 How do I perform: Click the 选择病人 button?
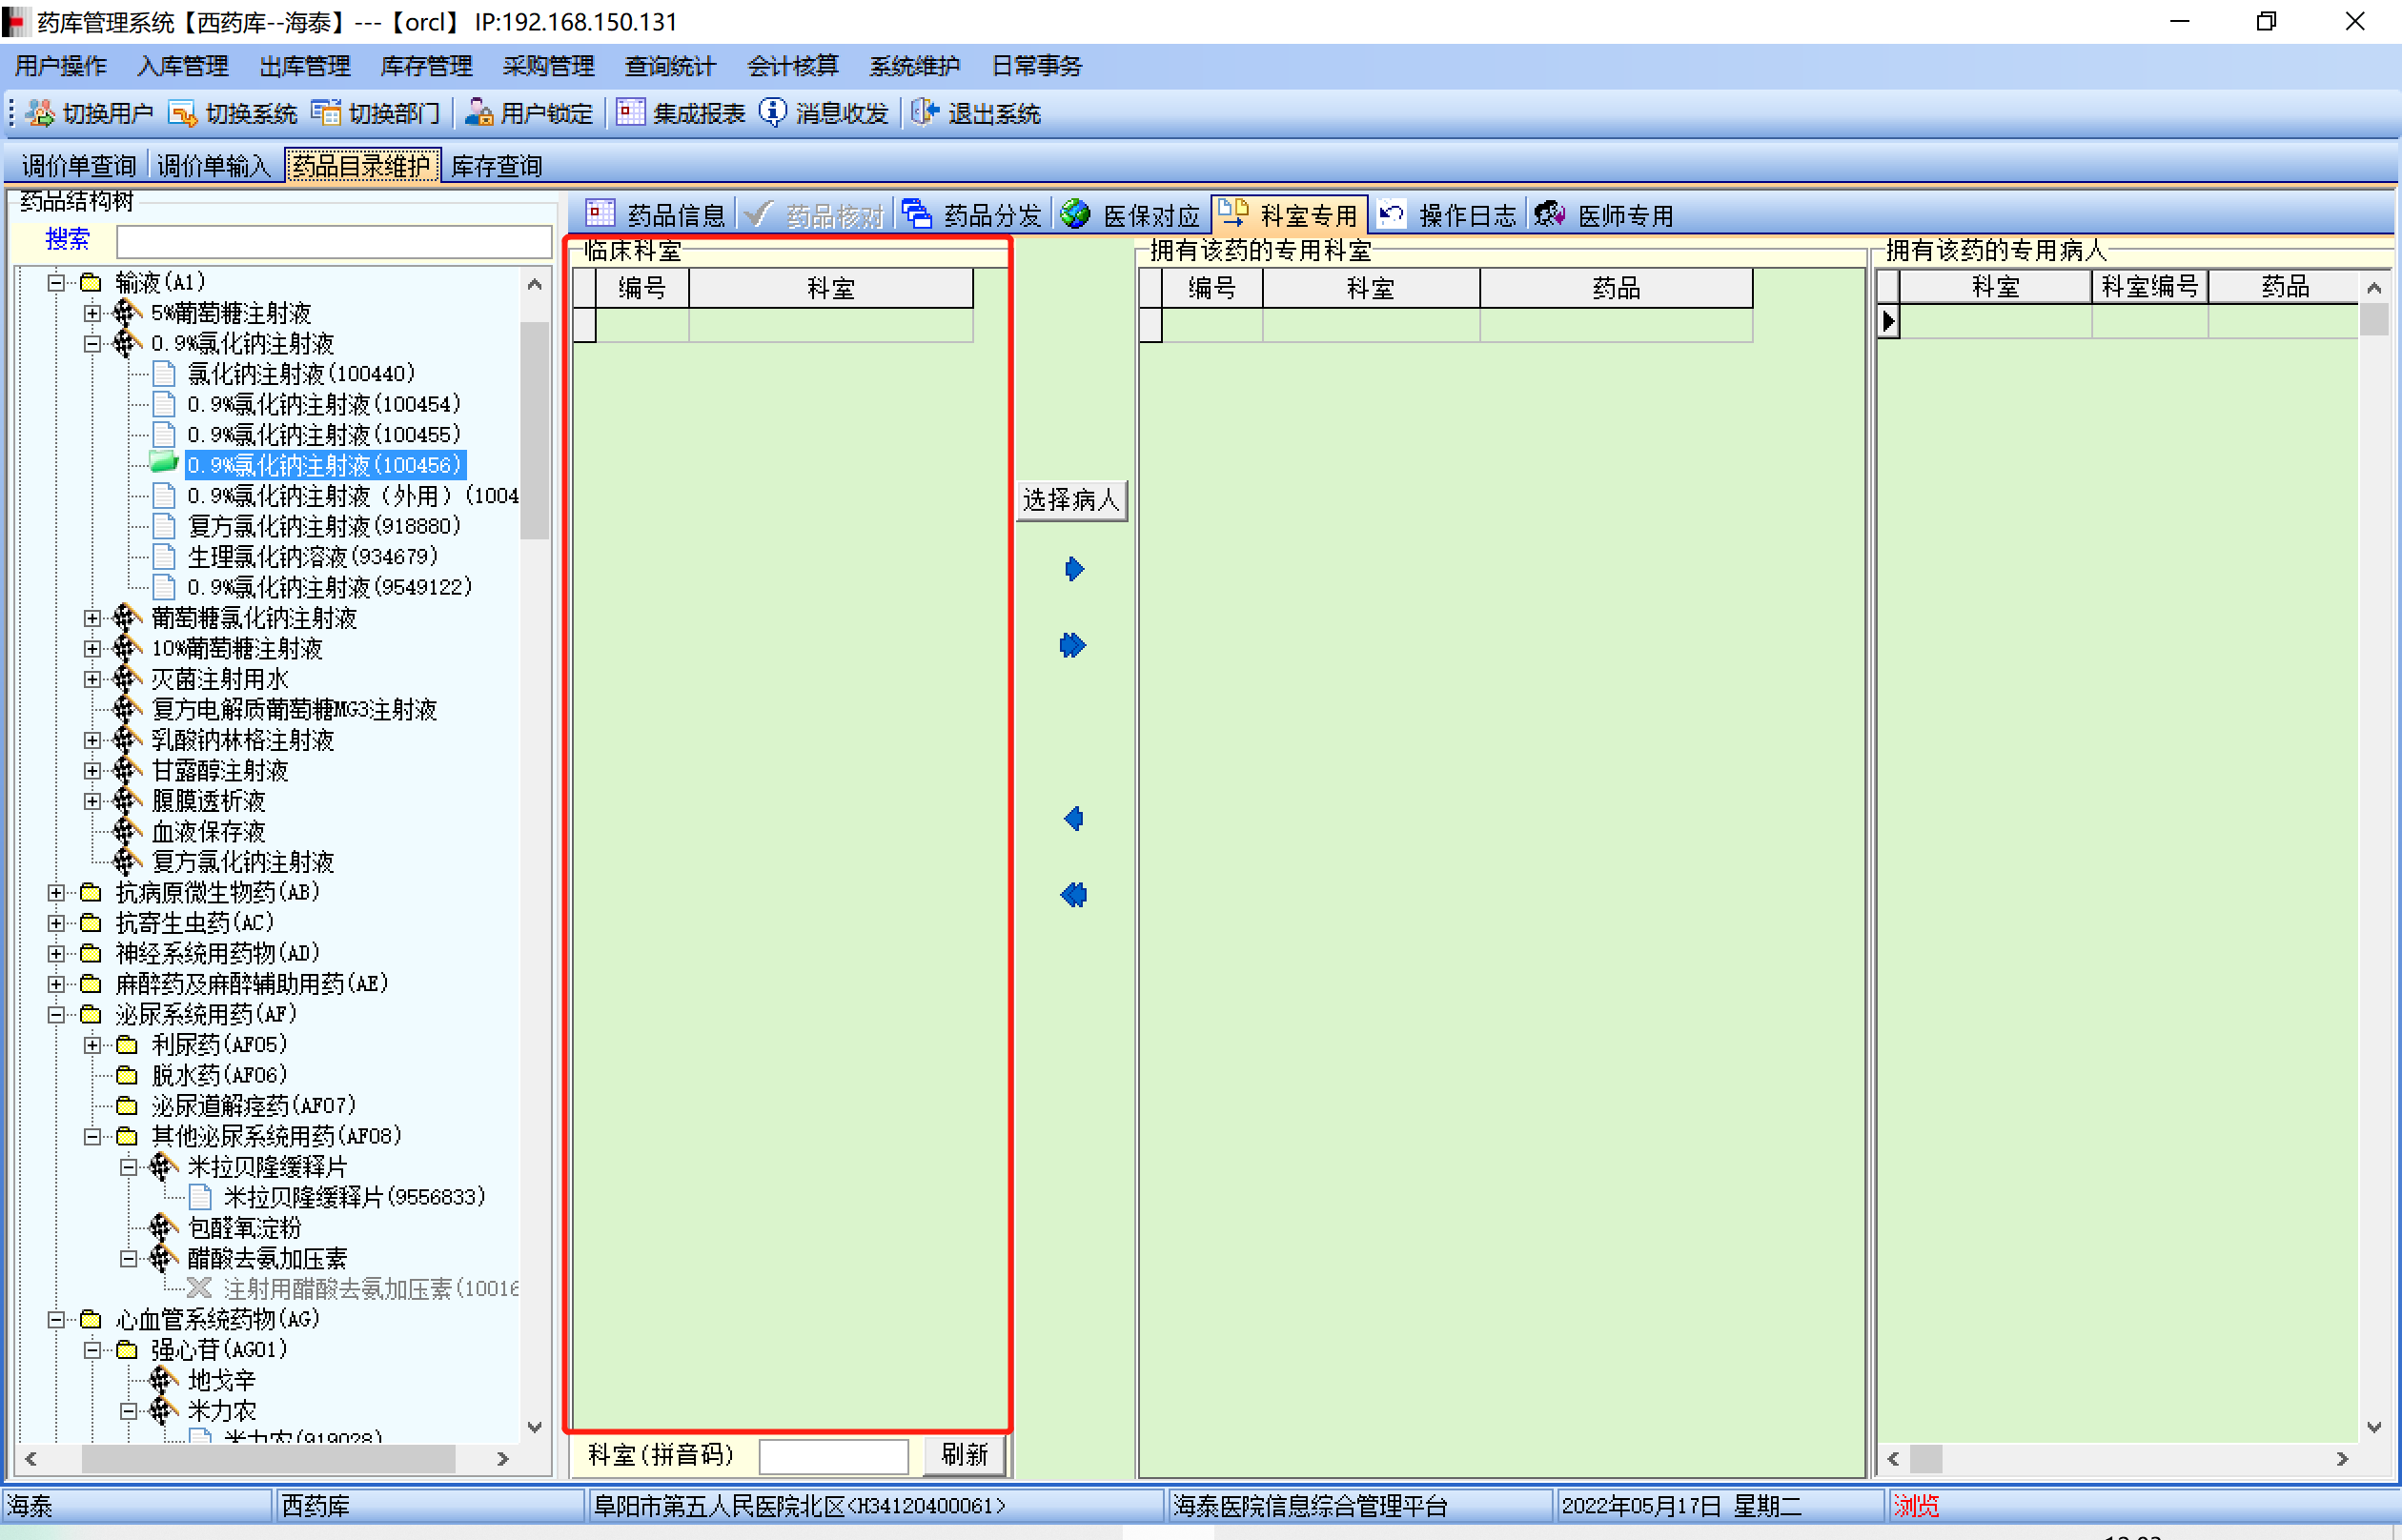point(1070,500)
